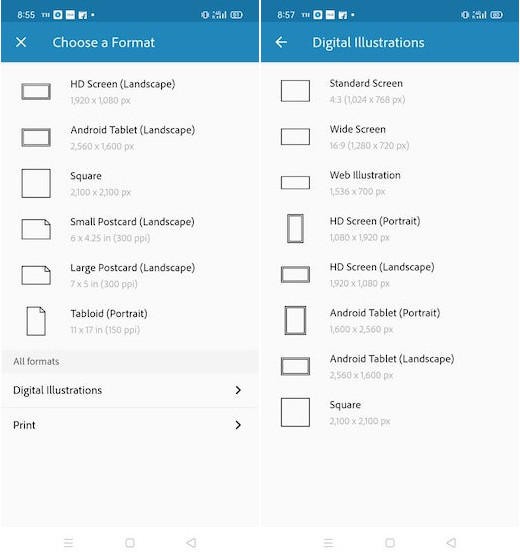The image size is (520, 560).
Task: Tap HD Screen (Landscape) icon in Digital Illustrations
Action: click(295, 274)
